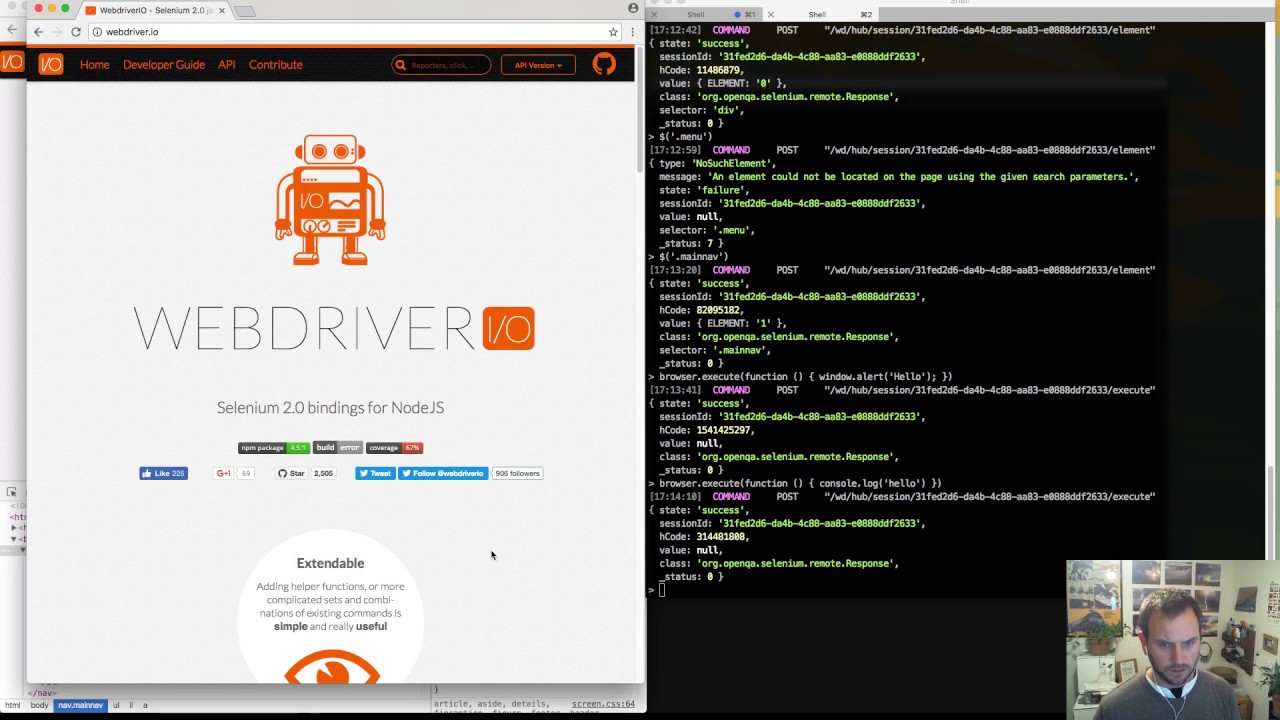Viewport: 1280px width, 720px height.
Task: Select body in the DevTools breadcrumb
Action: (x=39, y=705)
